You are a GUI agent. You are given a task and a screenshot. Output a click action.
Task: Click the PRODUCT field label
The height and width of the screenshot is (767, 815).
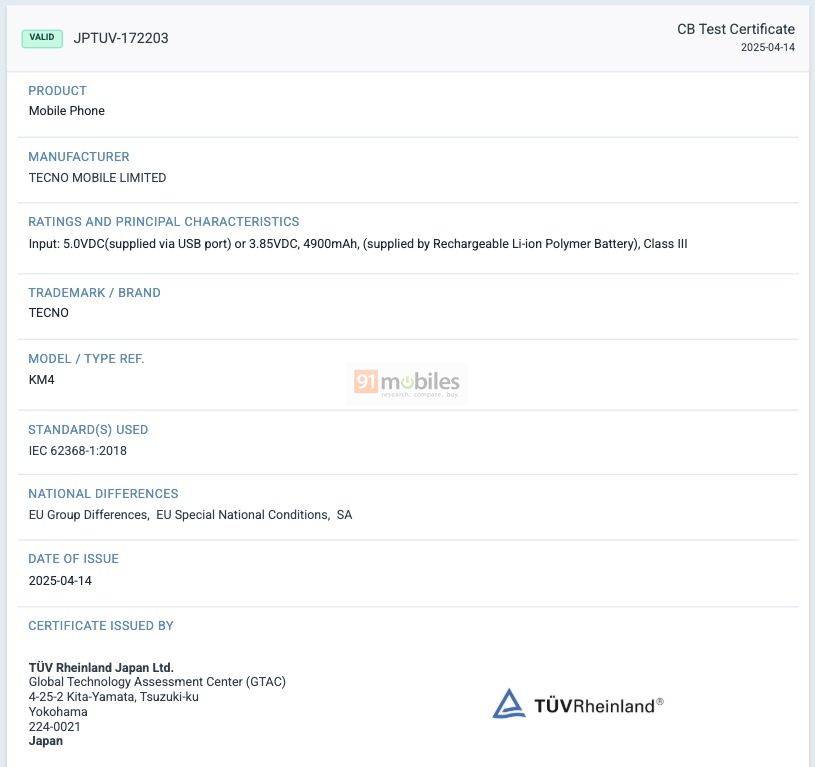(57, 90)
